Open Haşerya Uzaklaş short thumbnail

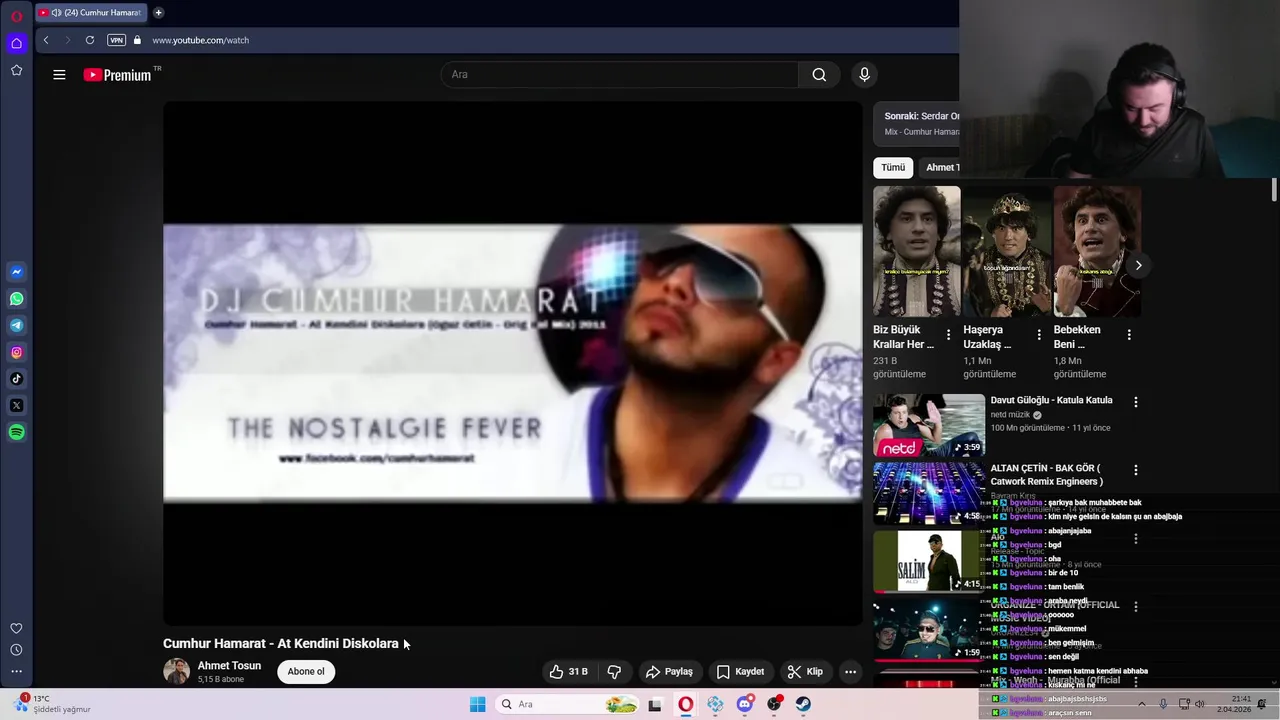point(1007,252)
